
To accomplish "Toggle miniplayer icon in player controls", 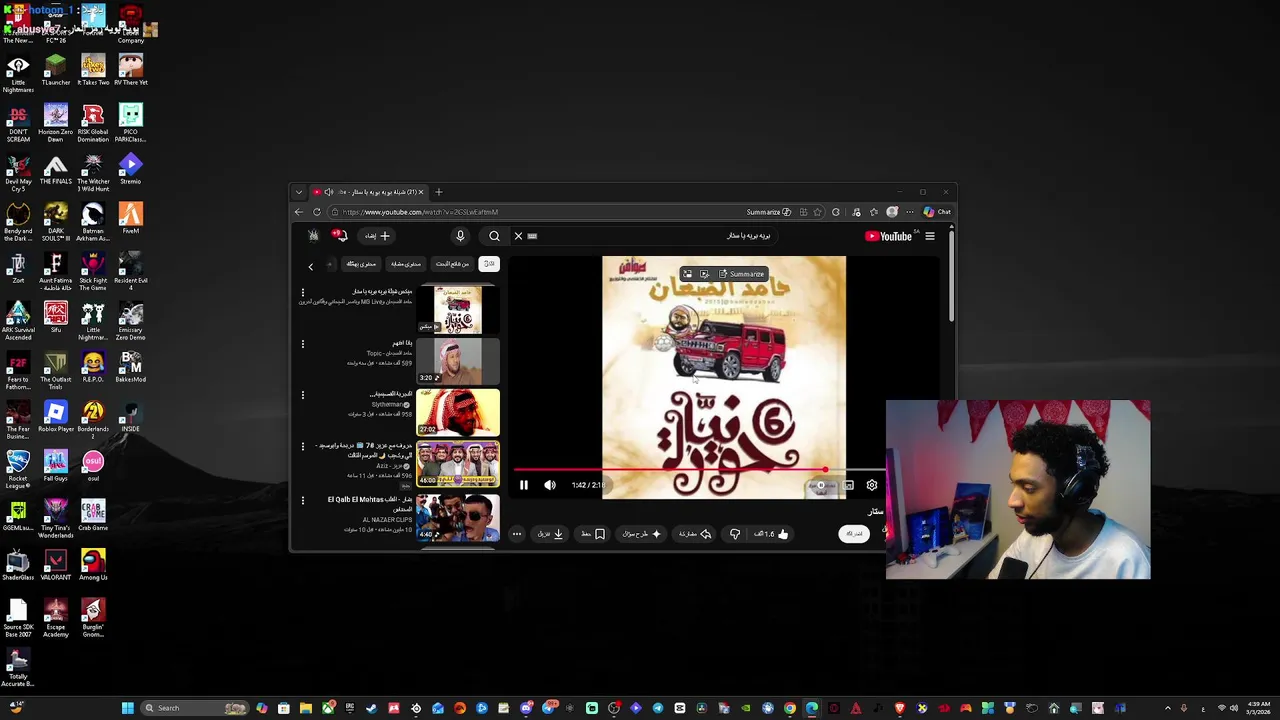I will [848, 485].
